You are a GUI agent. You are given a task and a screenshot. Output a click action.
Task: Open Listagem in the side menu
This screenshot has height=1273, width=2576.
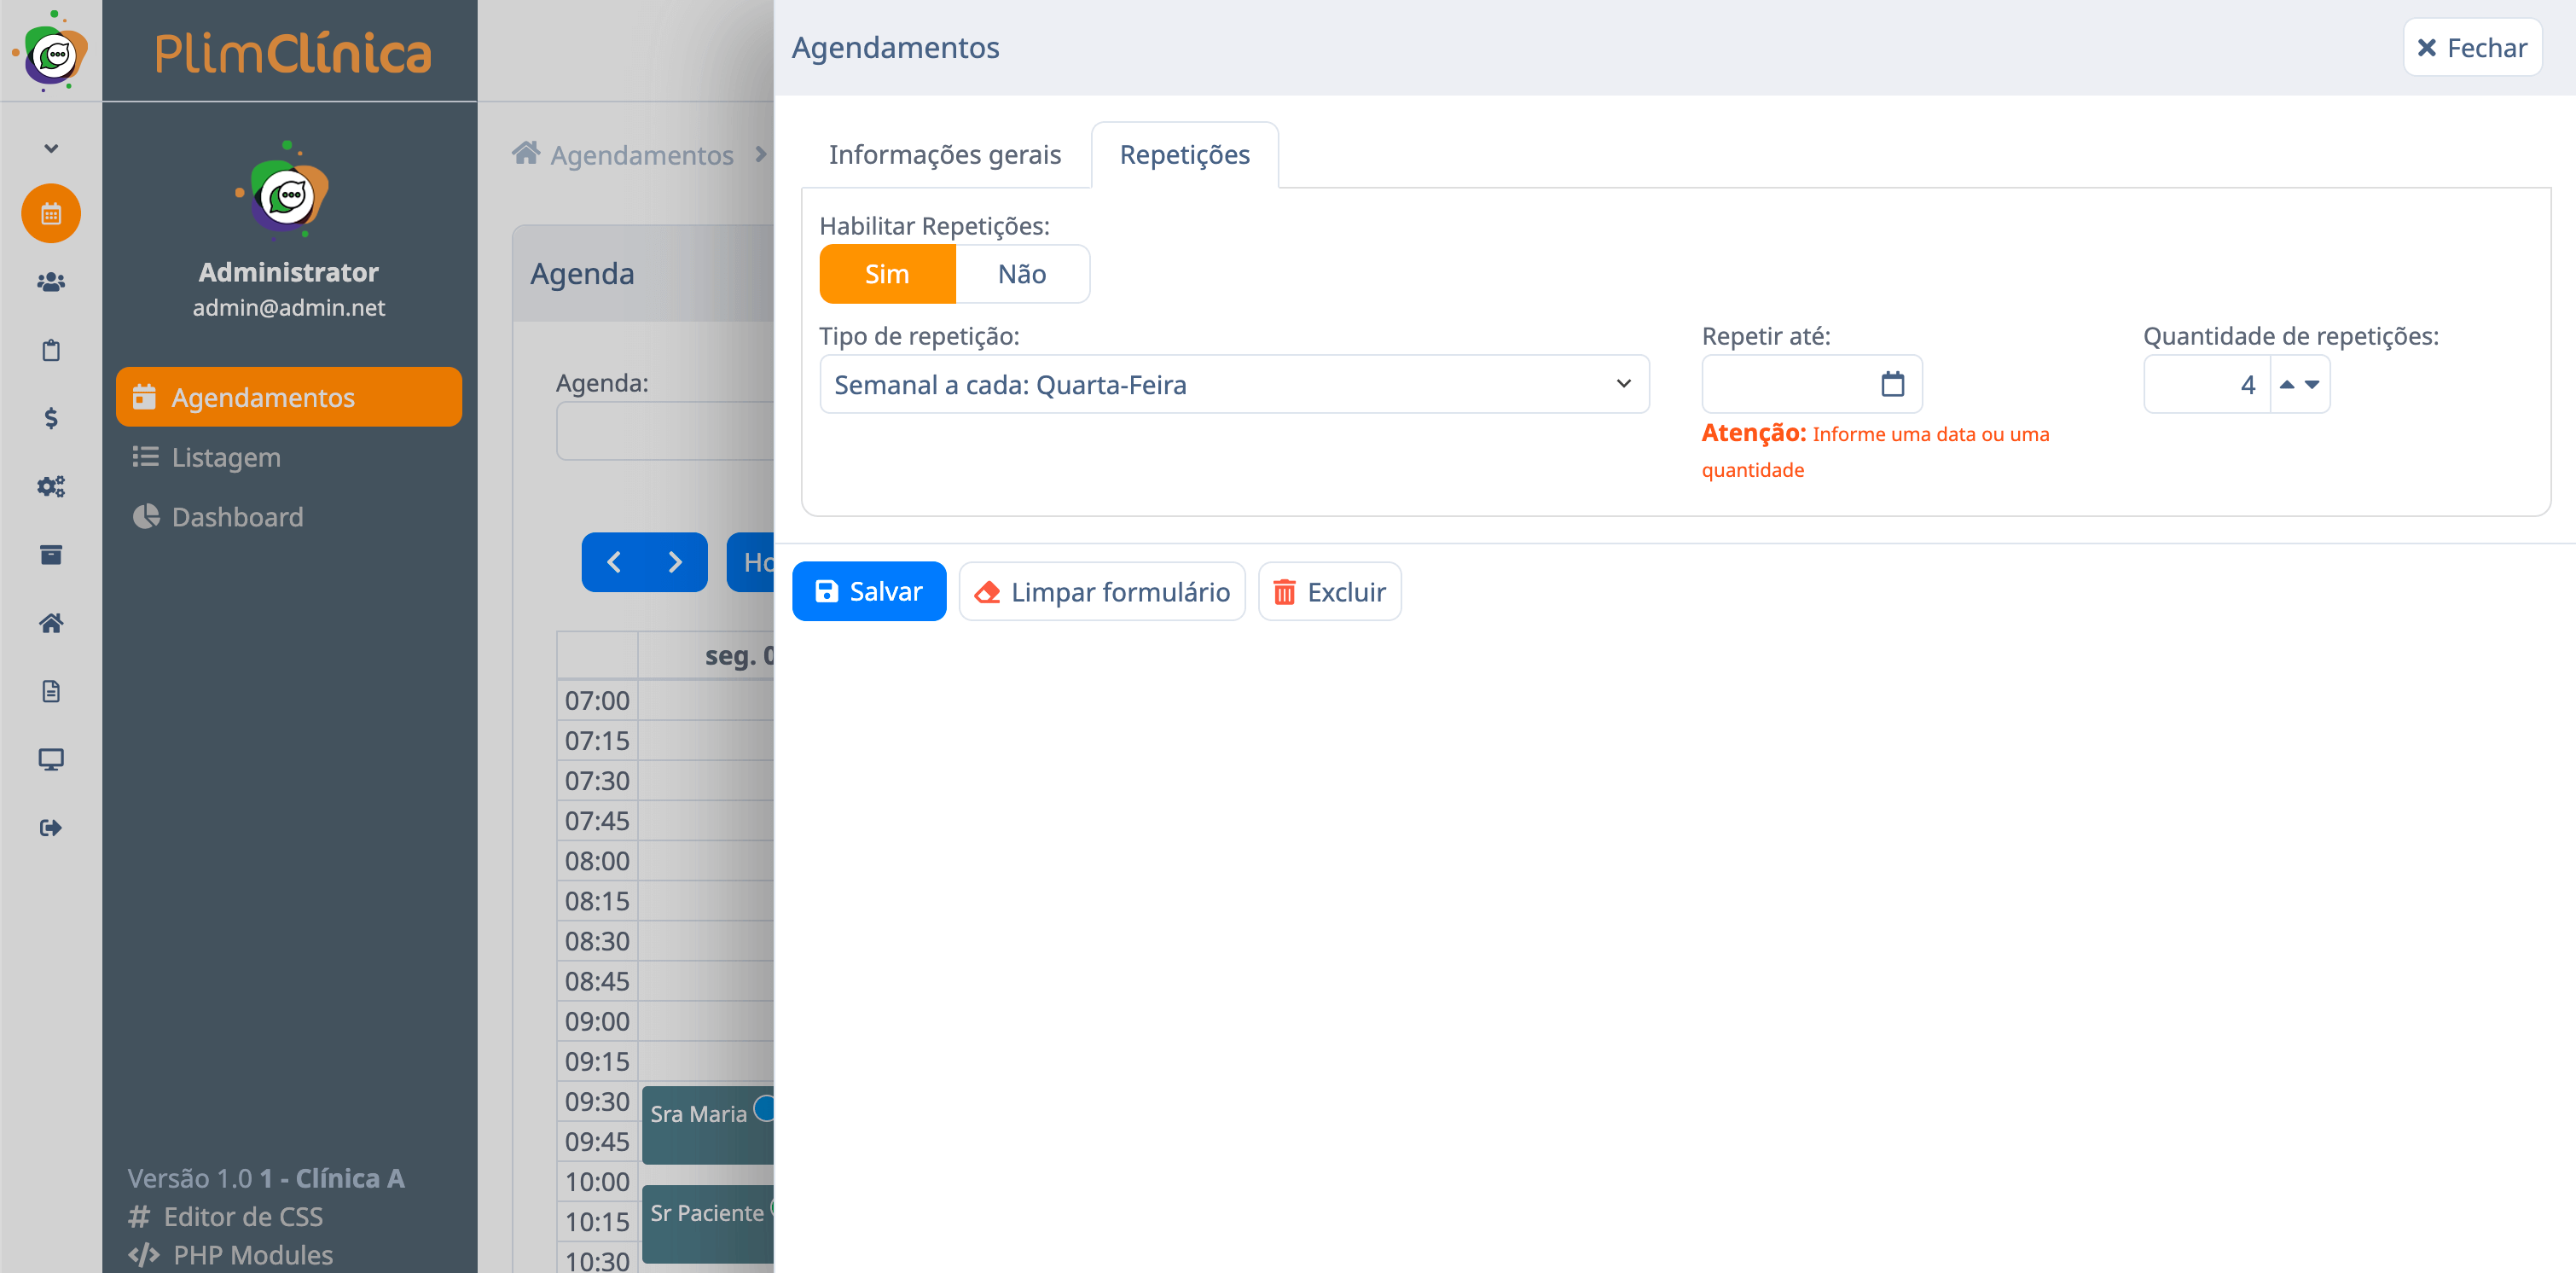(x=226, y=457)
